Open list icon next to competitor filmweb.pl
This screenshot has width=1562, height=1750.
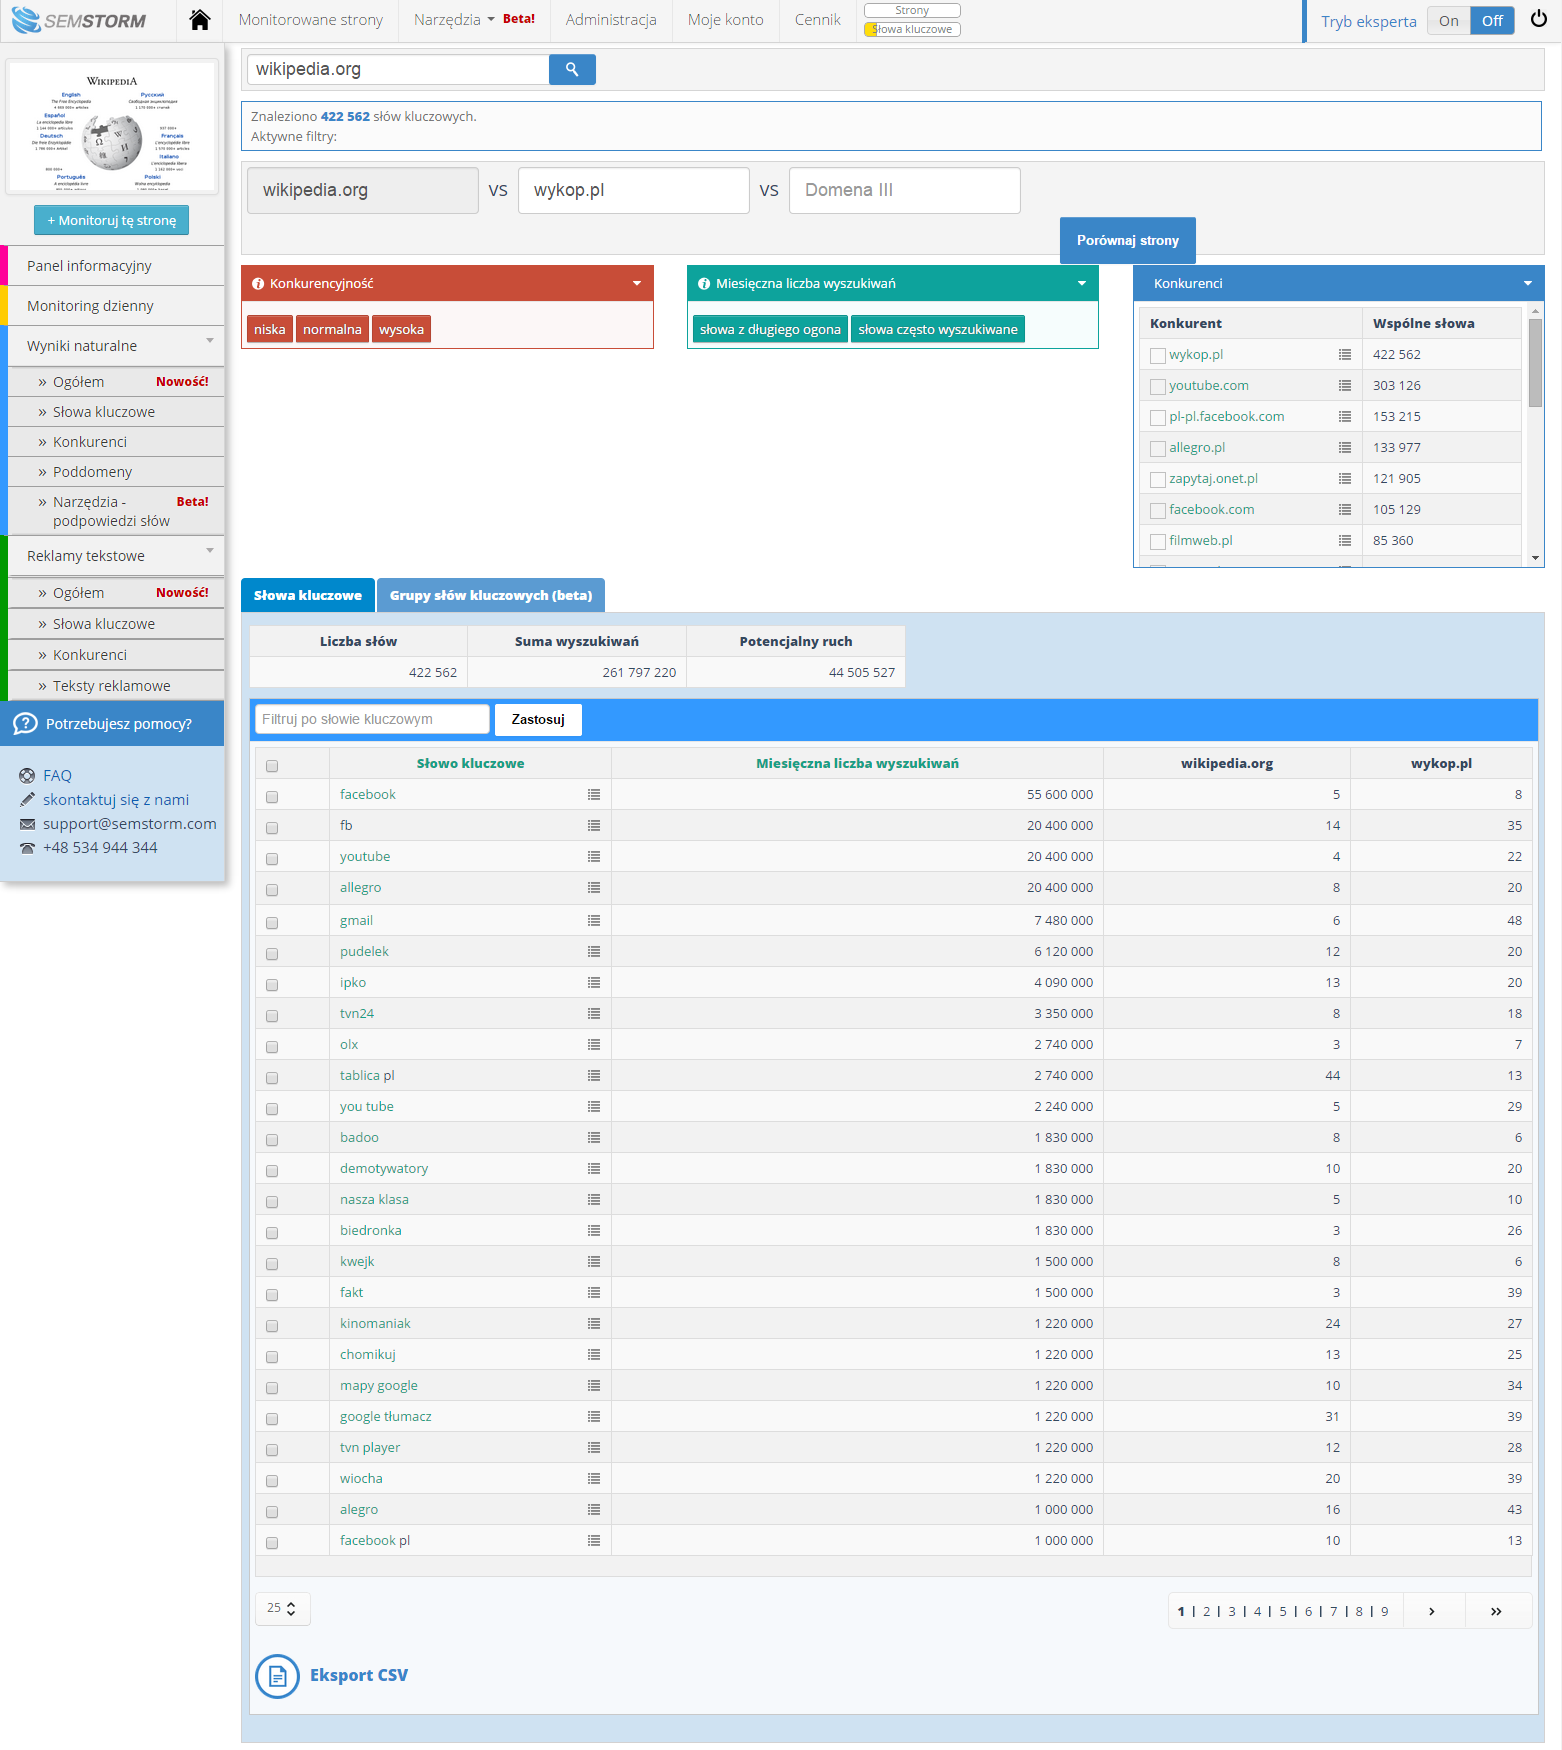tap(1345, 540)
